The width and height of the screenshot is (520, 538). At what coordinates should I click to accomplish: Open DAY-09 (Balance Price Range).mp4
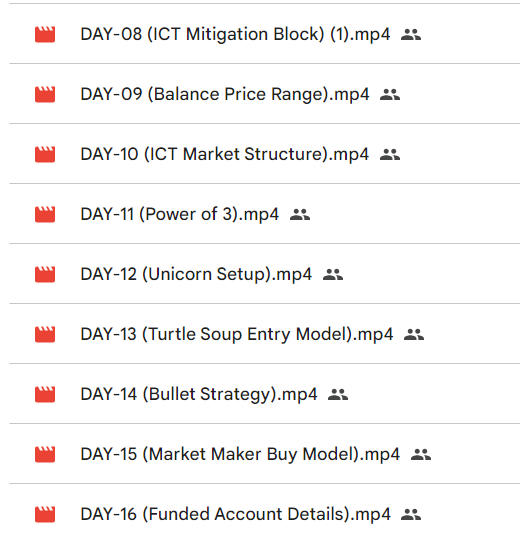pos(225,94)
